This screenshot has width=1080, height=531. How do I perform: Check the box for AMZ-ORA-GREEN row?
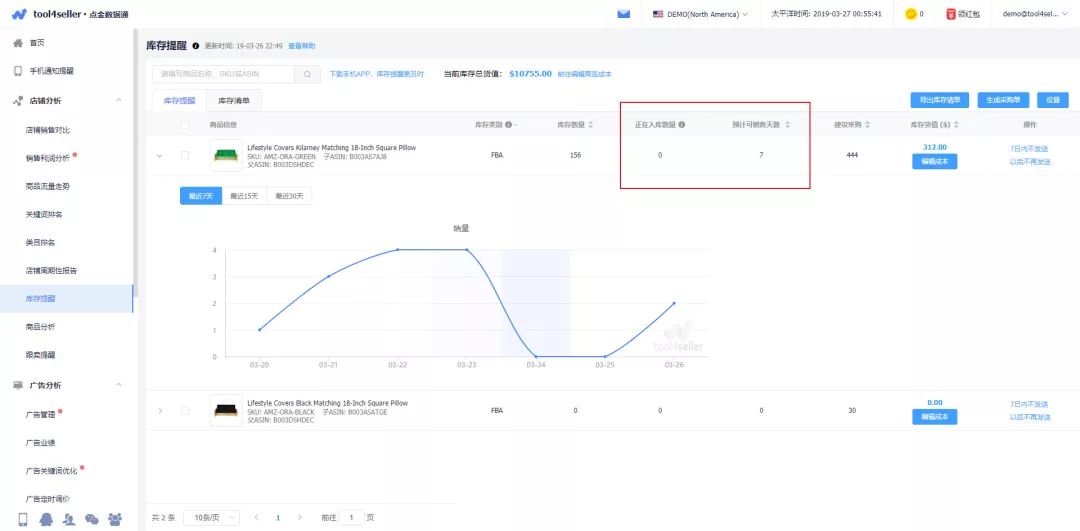[185, 156]
